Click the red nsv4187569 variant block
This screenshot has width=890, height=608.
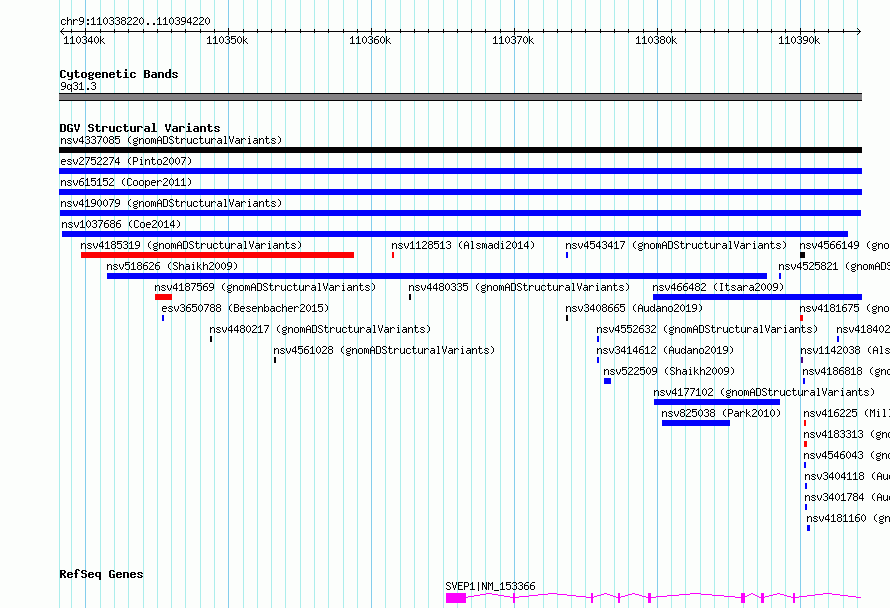pyautogui.click(x=163, y=297)
